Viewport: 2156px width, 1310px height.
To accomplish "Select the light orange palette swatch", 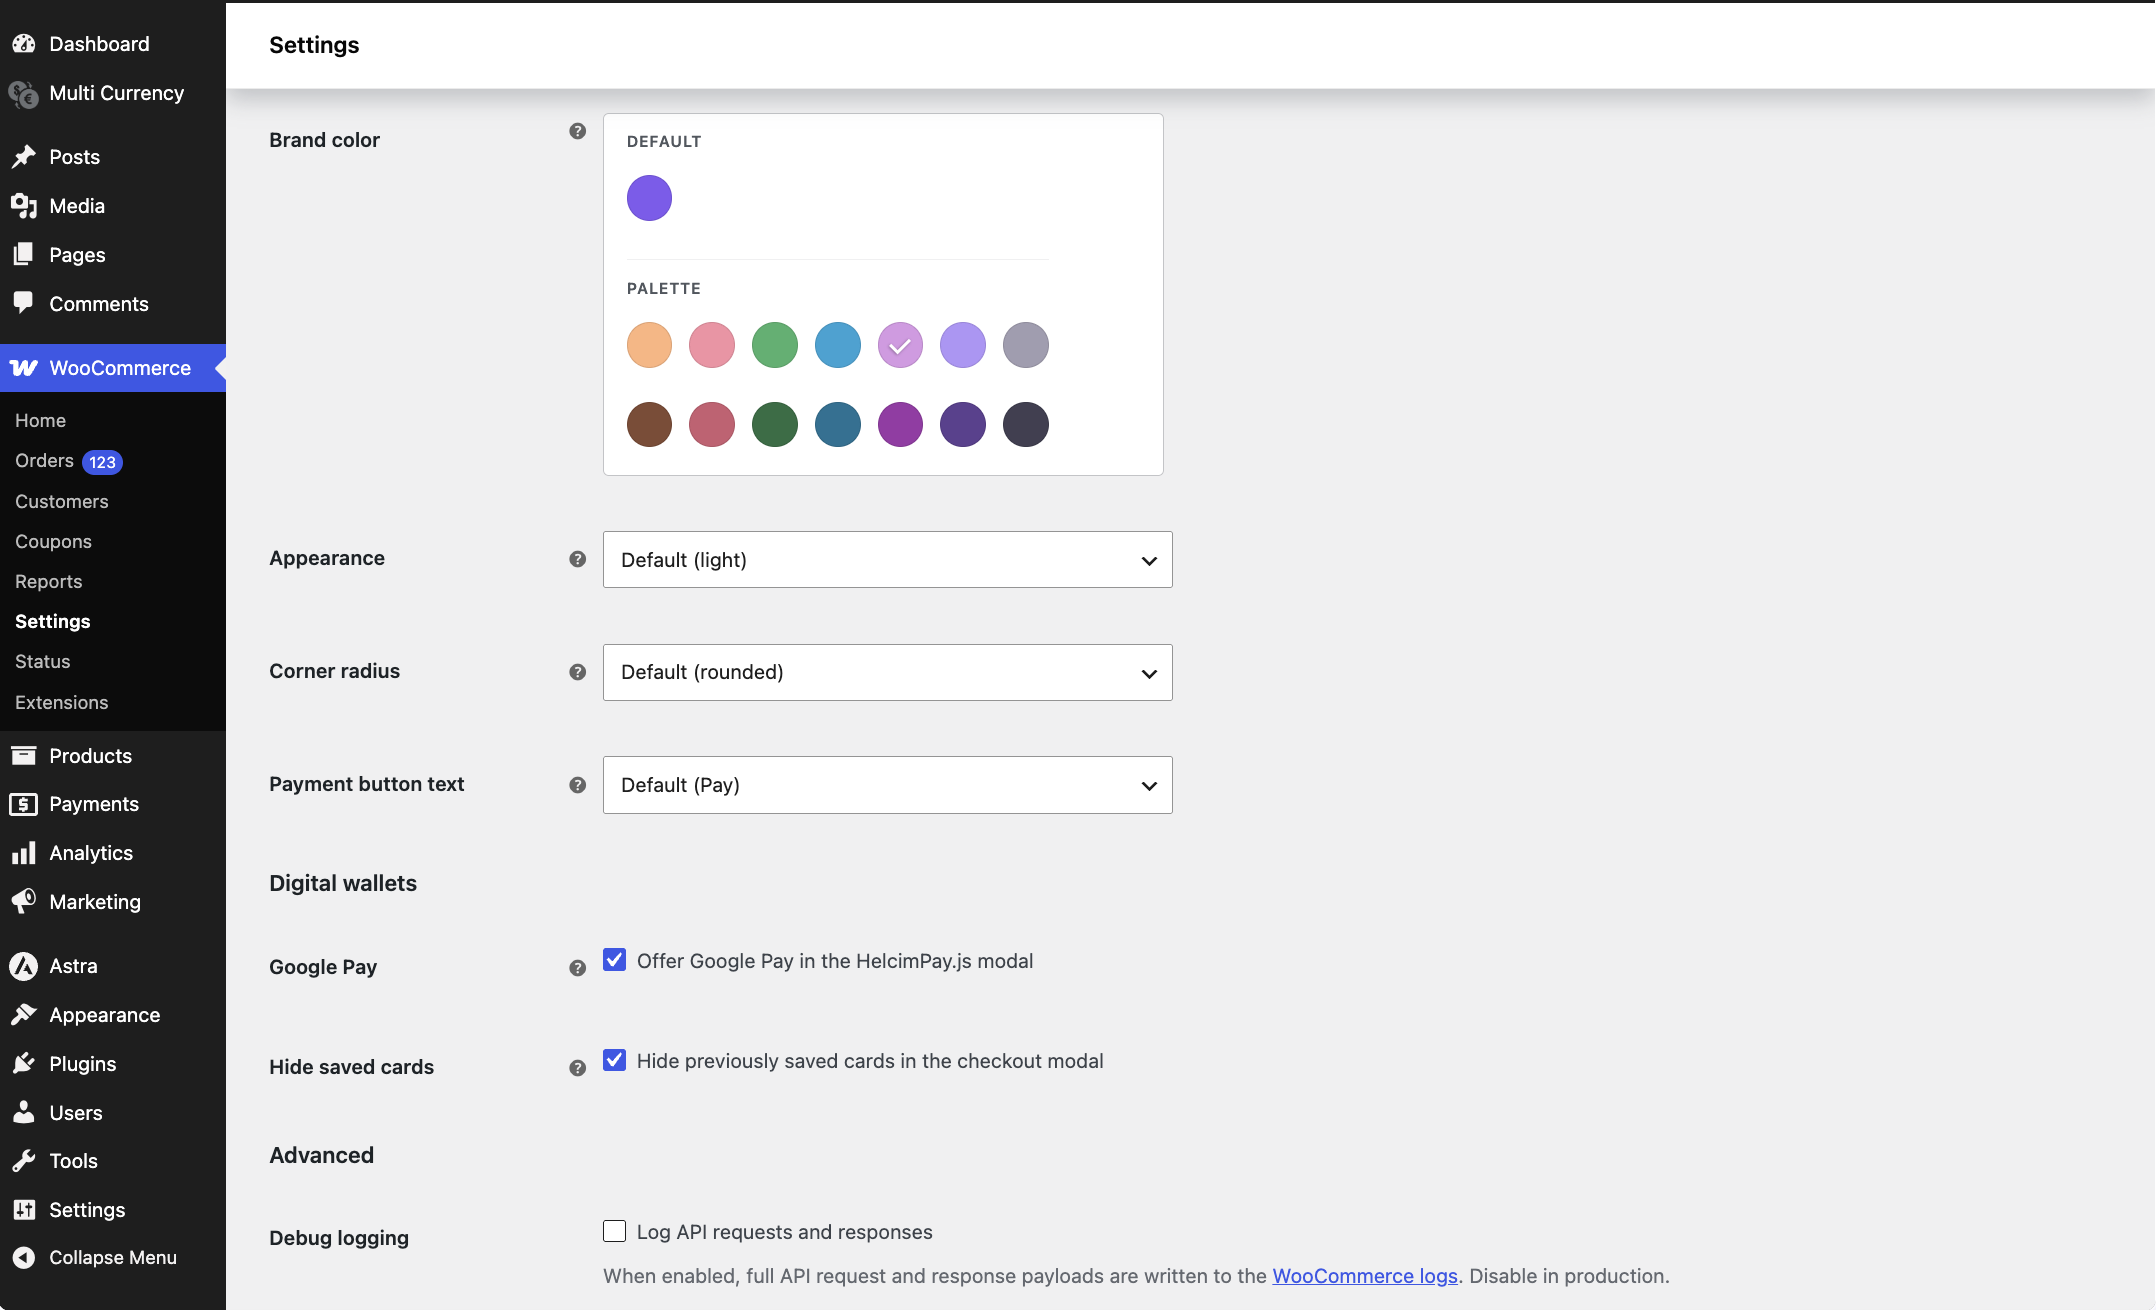I will (649, 345).
